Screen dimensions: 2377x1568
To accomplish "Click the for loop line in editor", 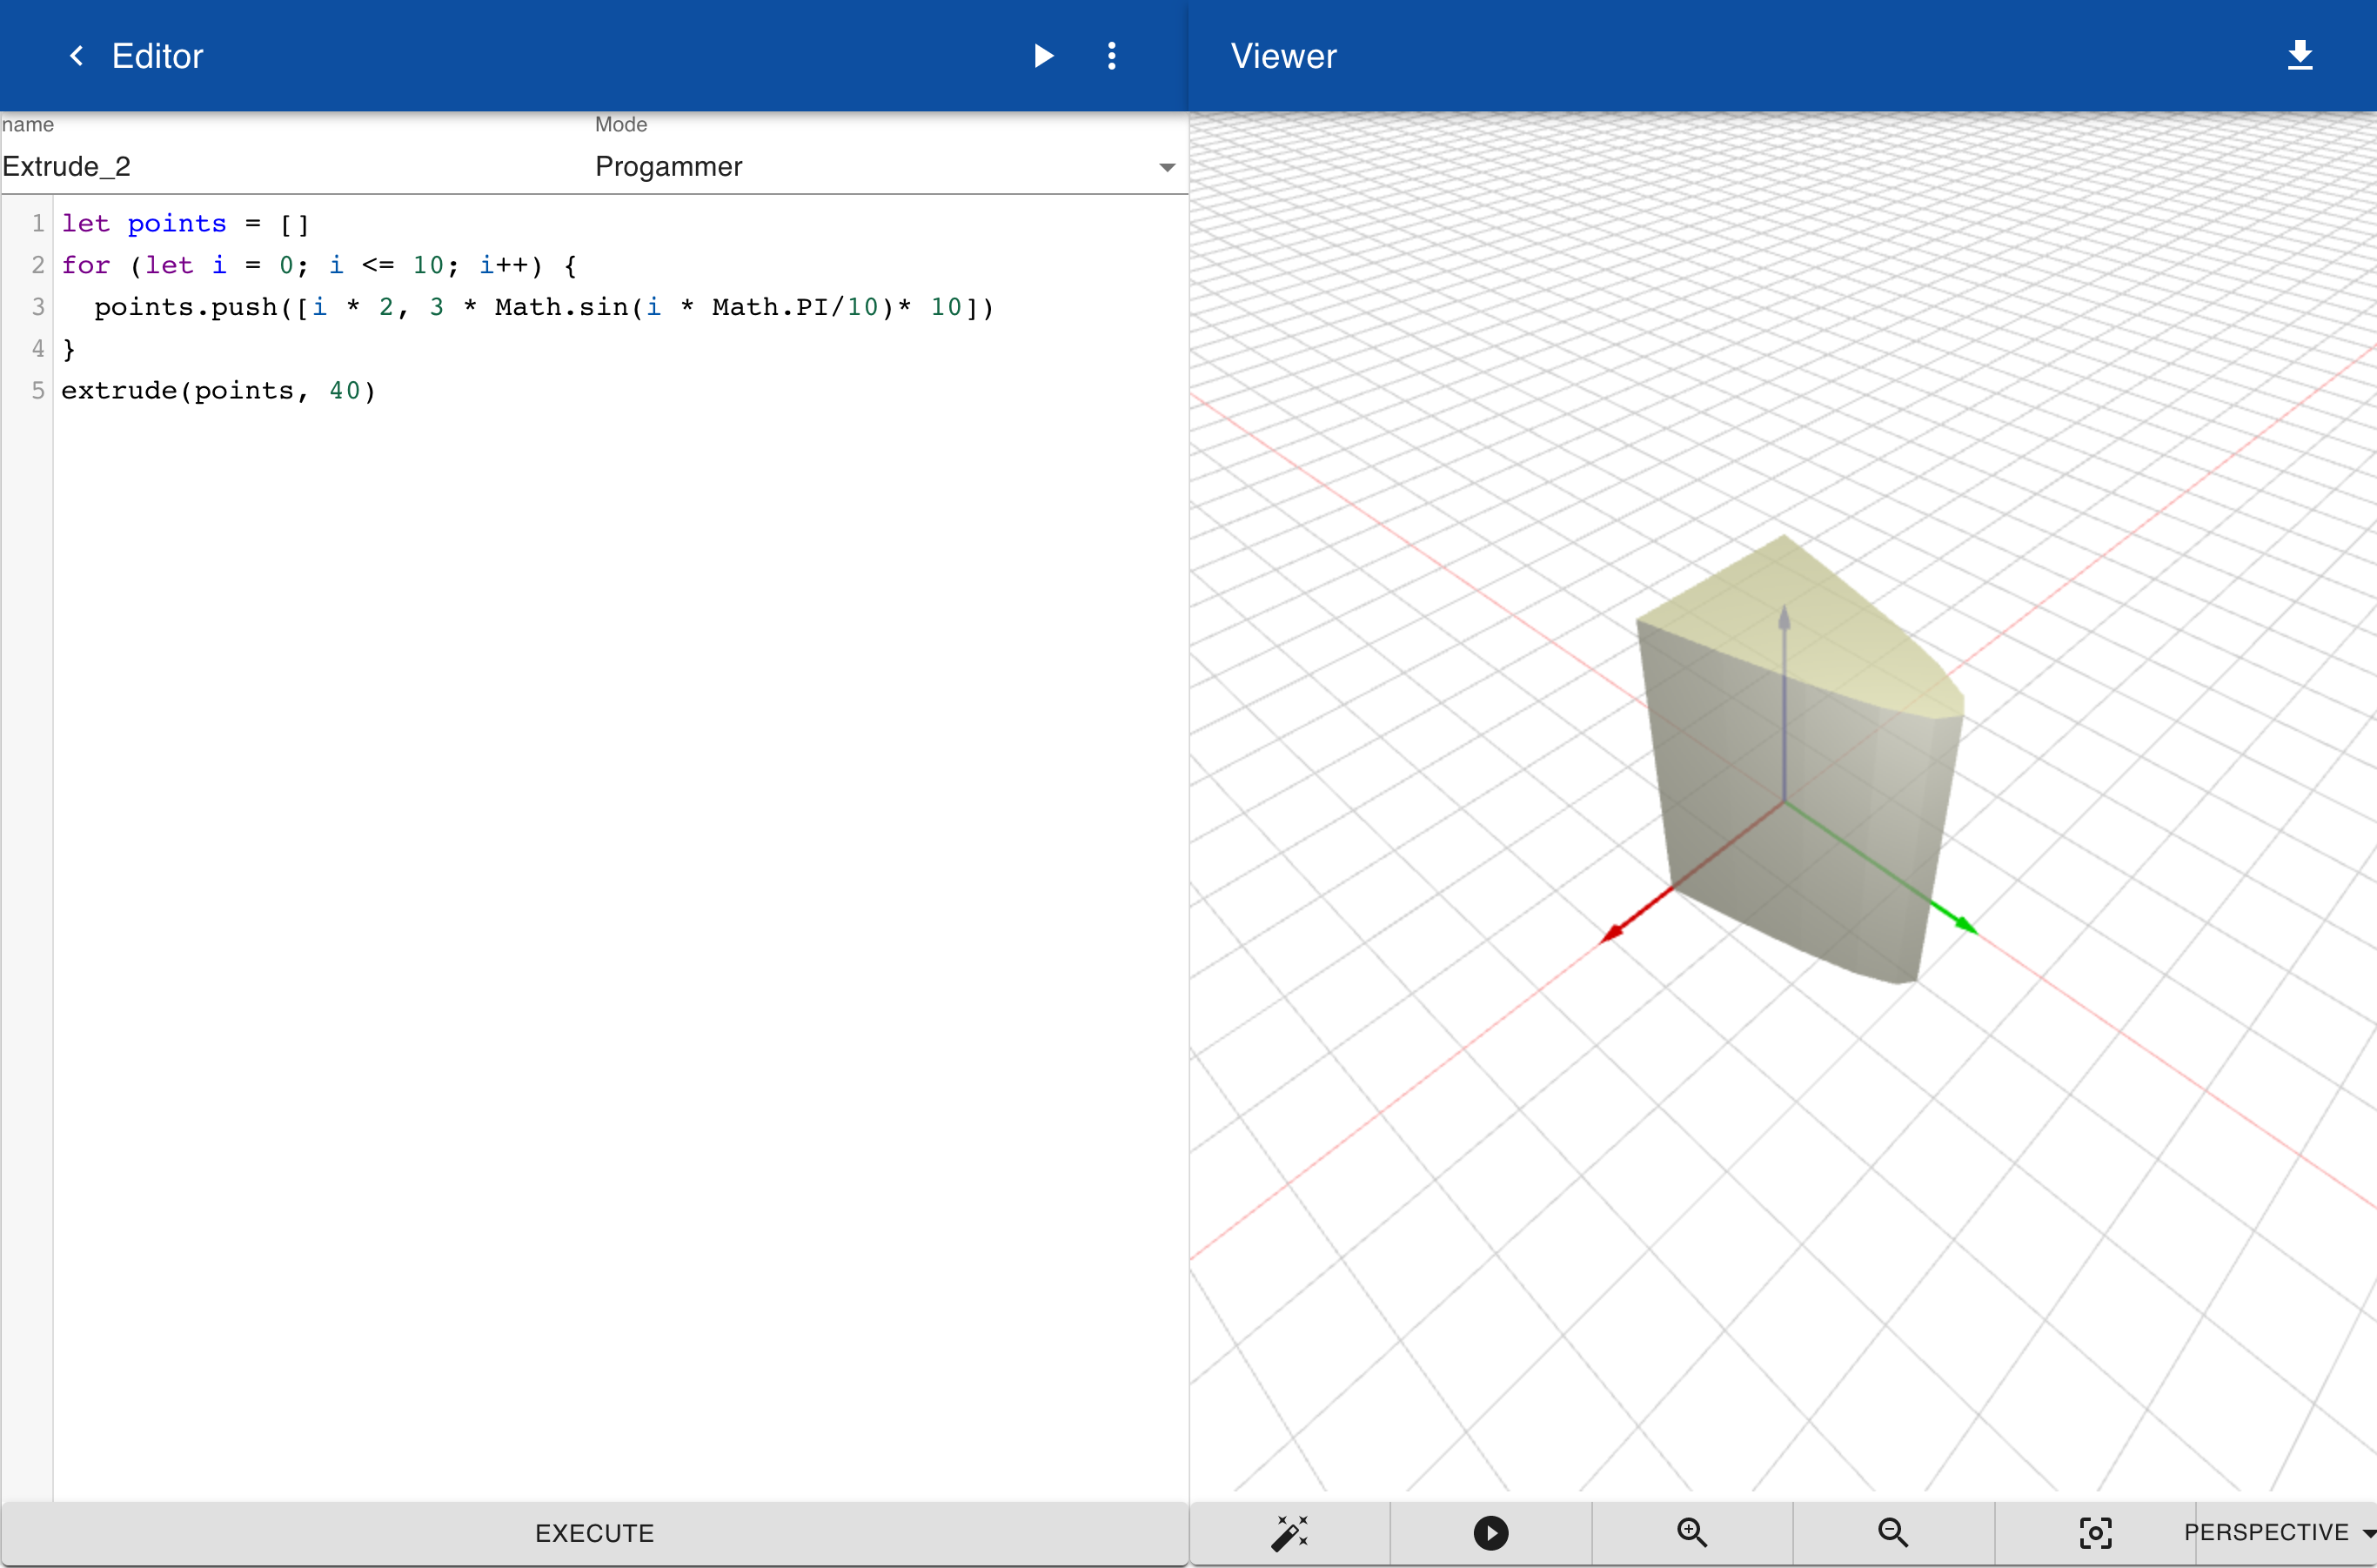I will tap(319, 265).
